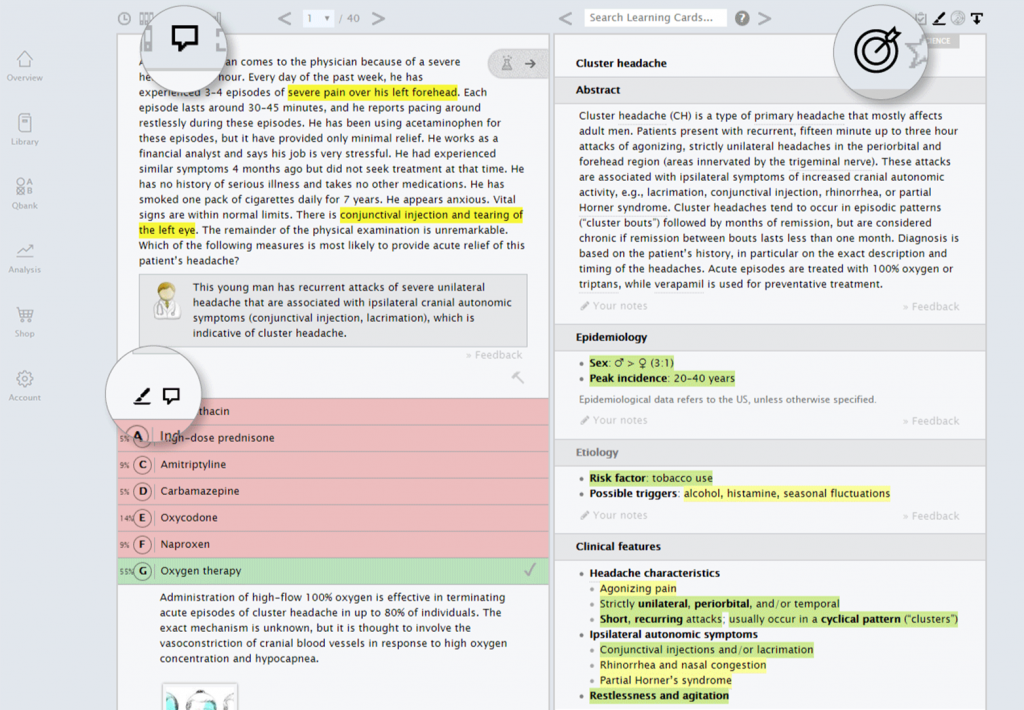Add Your notes under Abstract
The height and width of the screenshot is (710, 1024).
point(614,306)
